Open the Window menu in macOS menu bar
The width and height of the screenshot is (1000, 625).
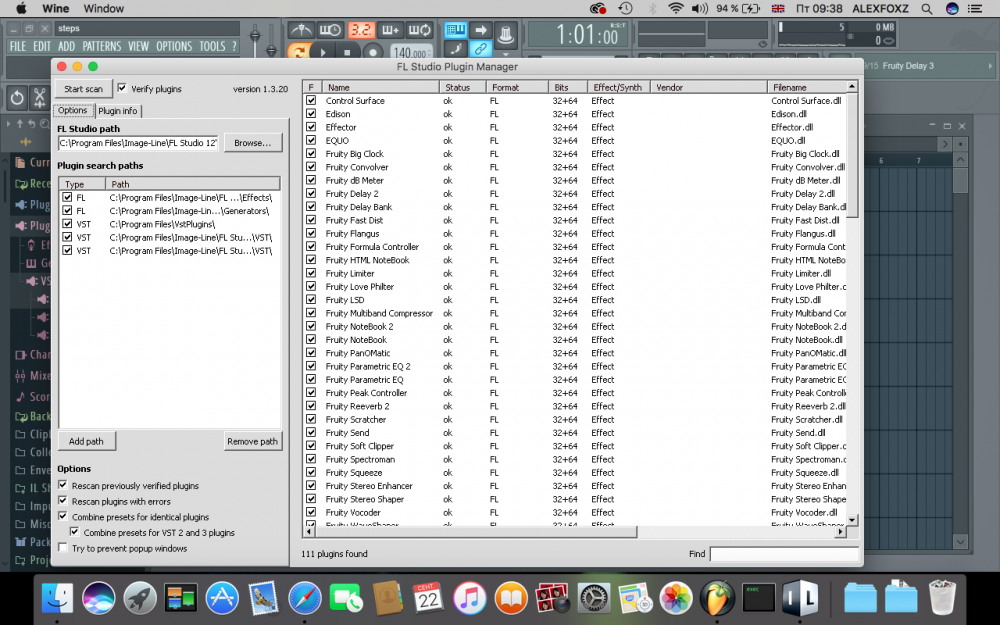(x=103, y=9)
